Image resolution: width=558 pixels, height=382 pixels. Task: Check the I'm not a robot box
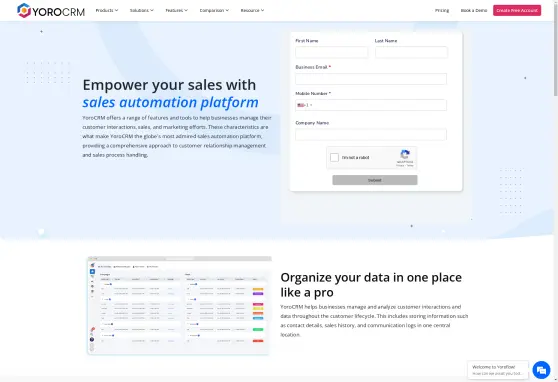(x=334, y=157)
